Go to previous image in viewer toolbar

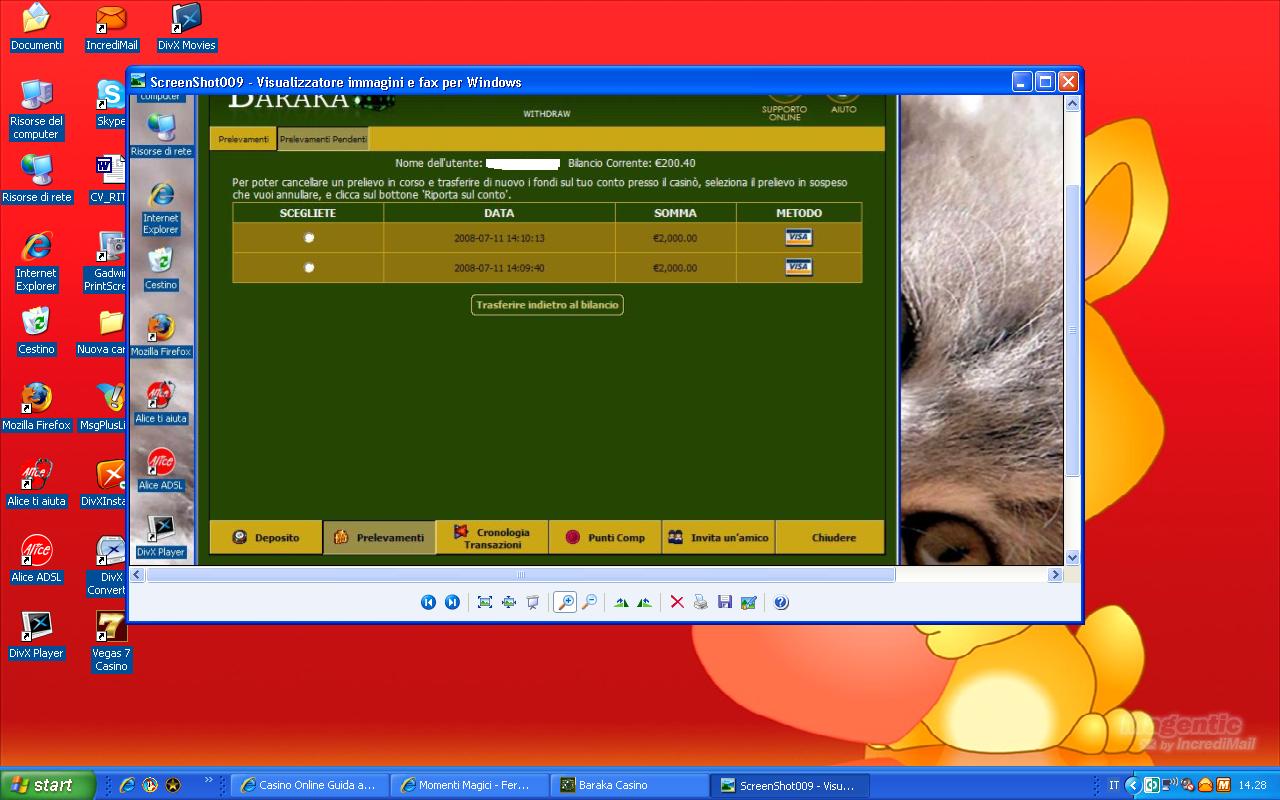tap(428, 602)
